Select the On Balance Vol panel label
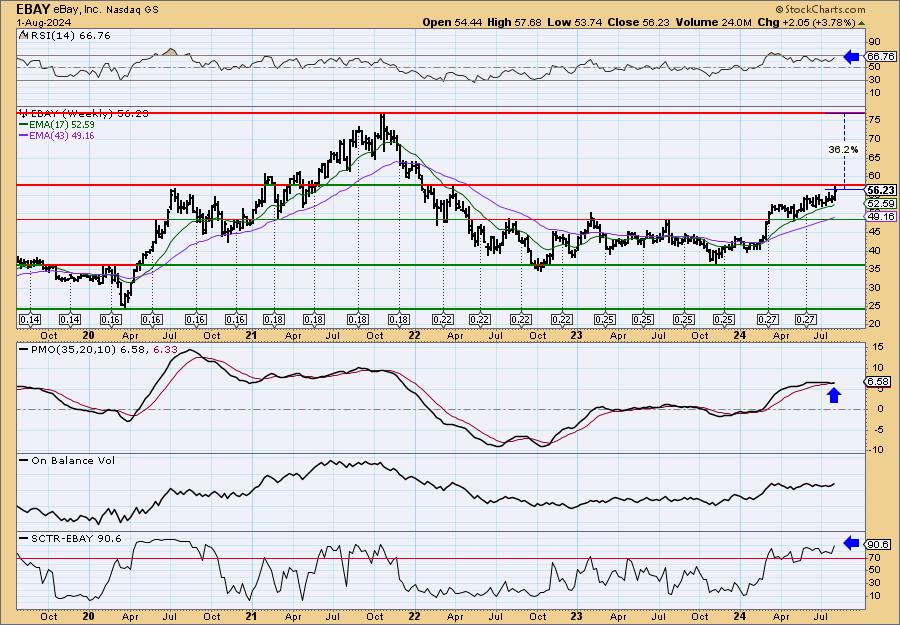900x625 pixels. coord(67,460)
